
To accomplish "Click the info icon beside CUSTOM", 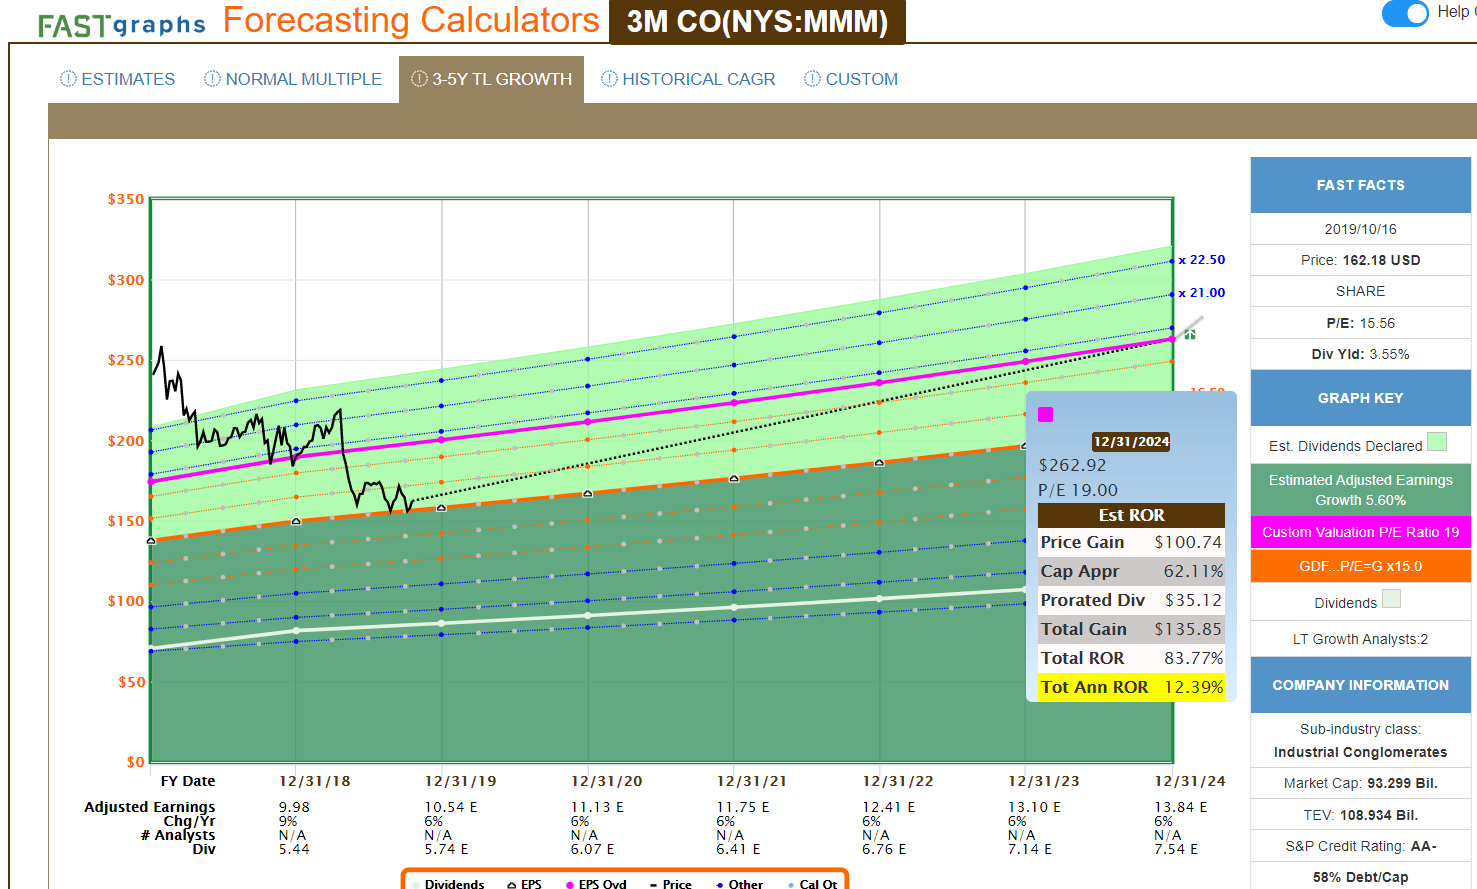I will click(x=812, y=79).
